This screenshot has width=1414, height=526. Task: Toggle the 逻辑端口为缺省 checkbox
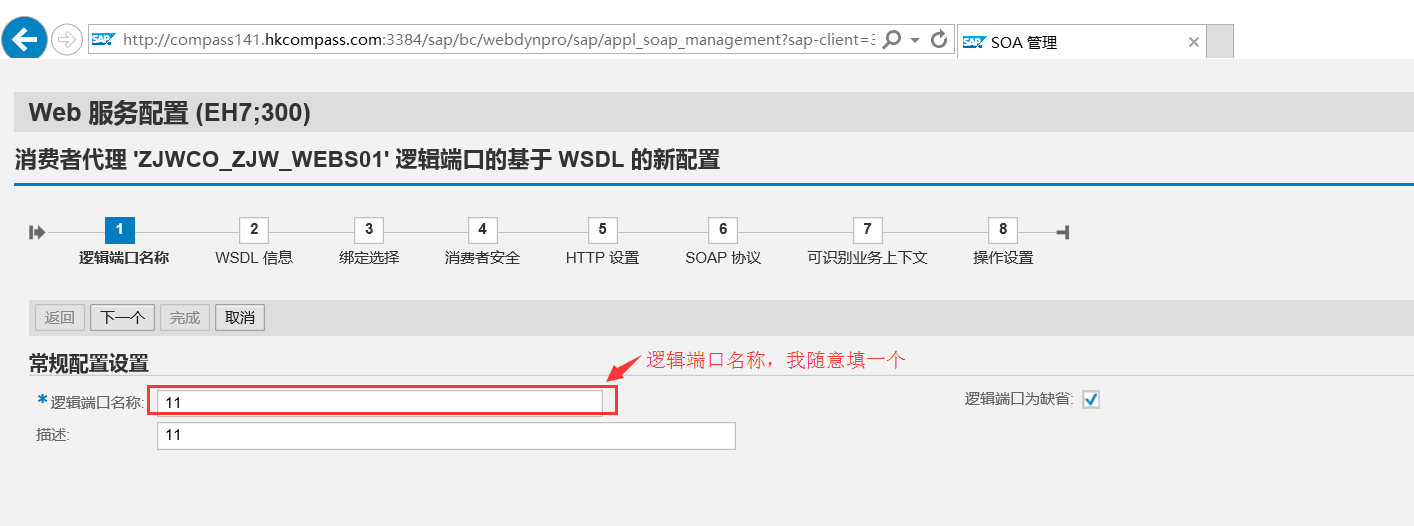pos(1091,399)
